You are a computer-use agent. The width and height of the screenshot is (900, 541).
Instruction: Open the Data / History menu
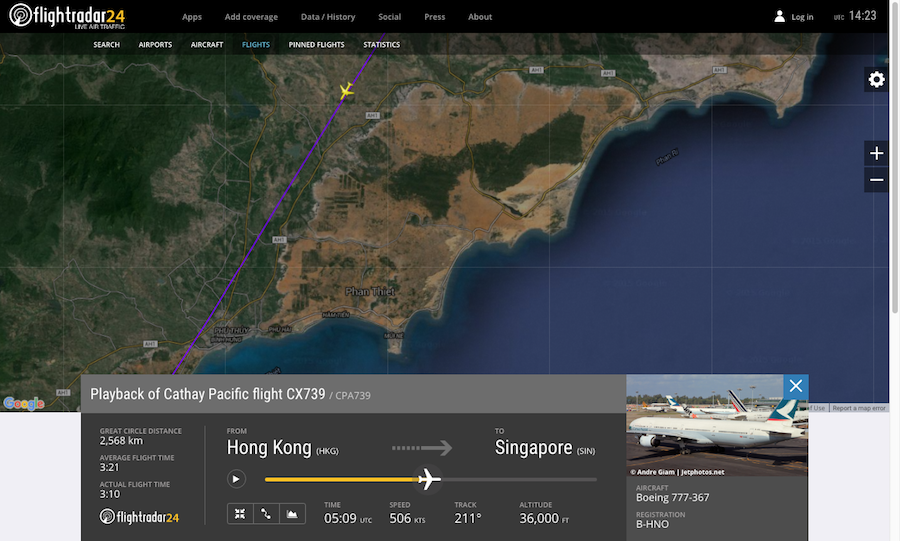328,17
